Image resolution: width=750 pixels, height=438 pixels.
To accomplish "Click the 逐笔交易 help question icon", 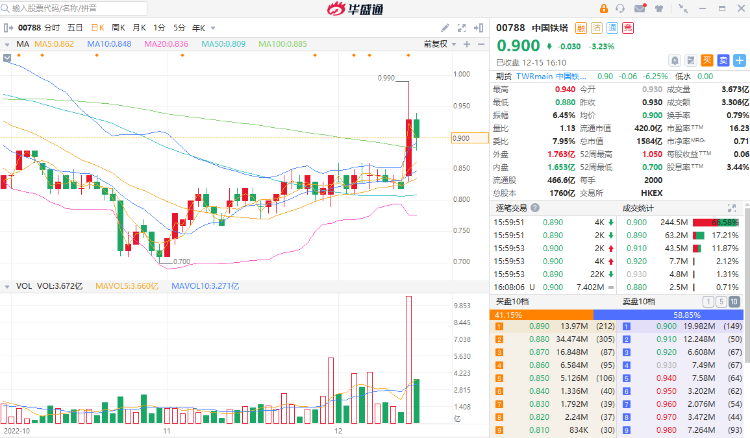I will (x=535, y=208).
